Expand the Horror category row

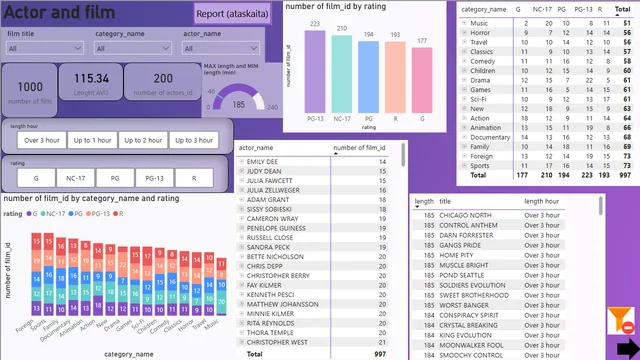click(x=464, y=33)
